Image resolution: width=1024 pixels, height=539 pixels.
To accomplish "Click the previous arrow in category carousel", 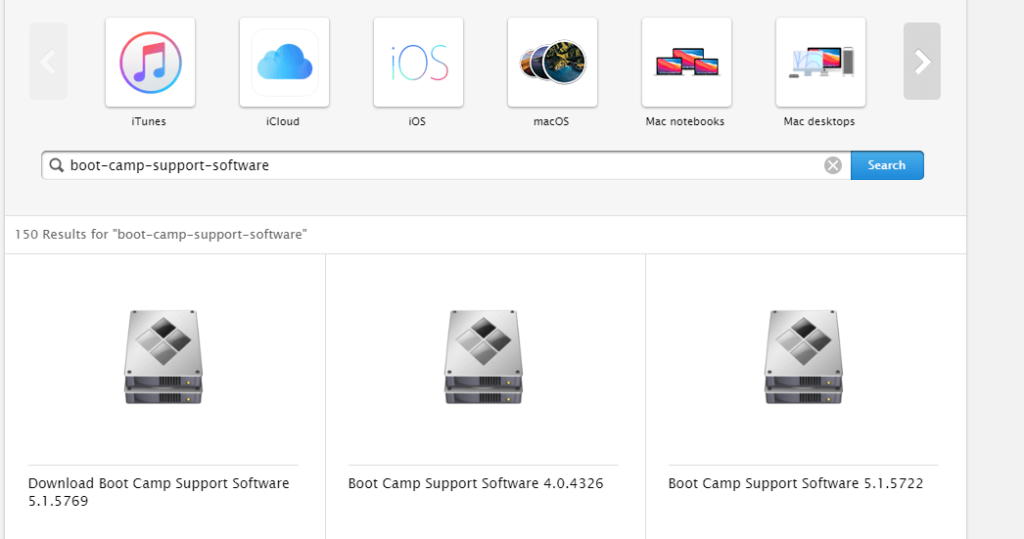I will tap(48, 61).
